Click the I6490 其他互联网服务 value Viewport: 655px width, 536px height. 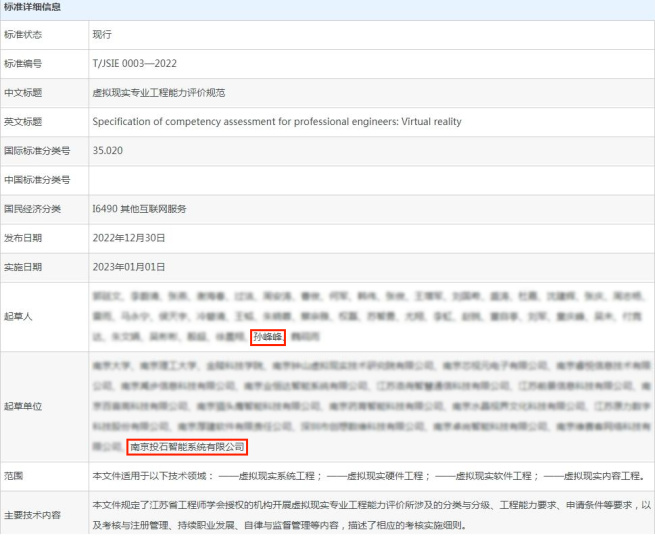tap(139, 208)
